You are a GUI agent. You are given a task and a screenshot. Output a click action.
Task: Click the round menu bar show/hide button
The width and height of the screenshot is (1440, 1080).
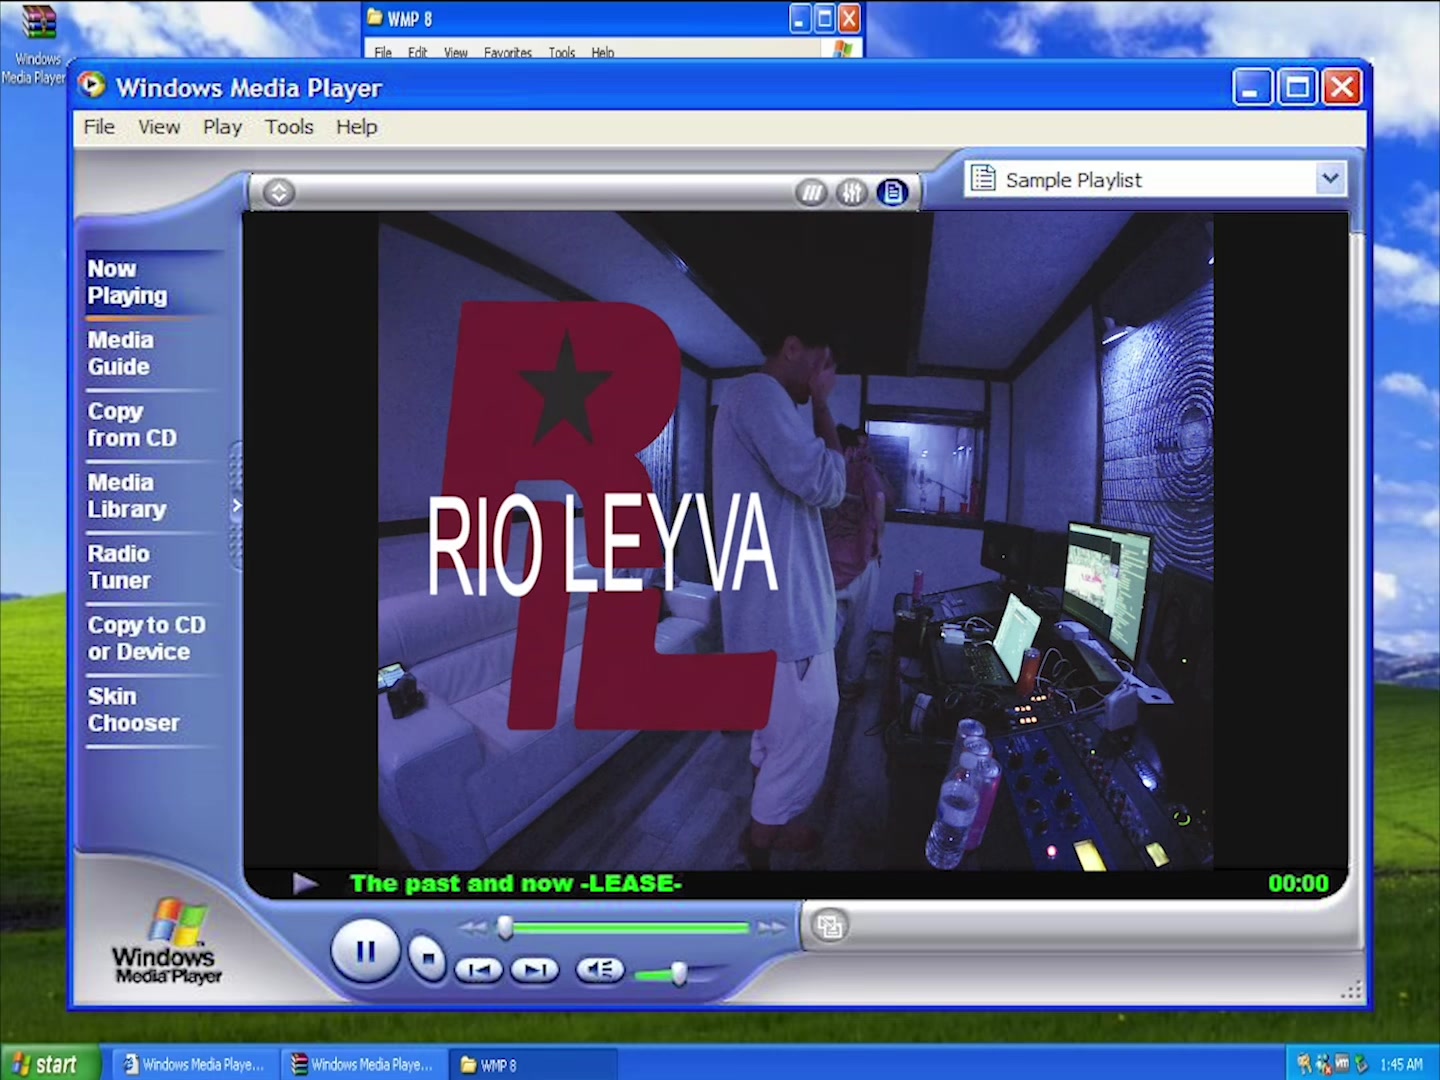tap(279, 192)
